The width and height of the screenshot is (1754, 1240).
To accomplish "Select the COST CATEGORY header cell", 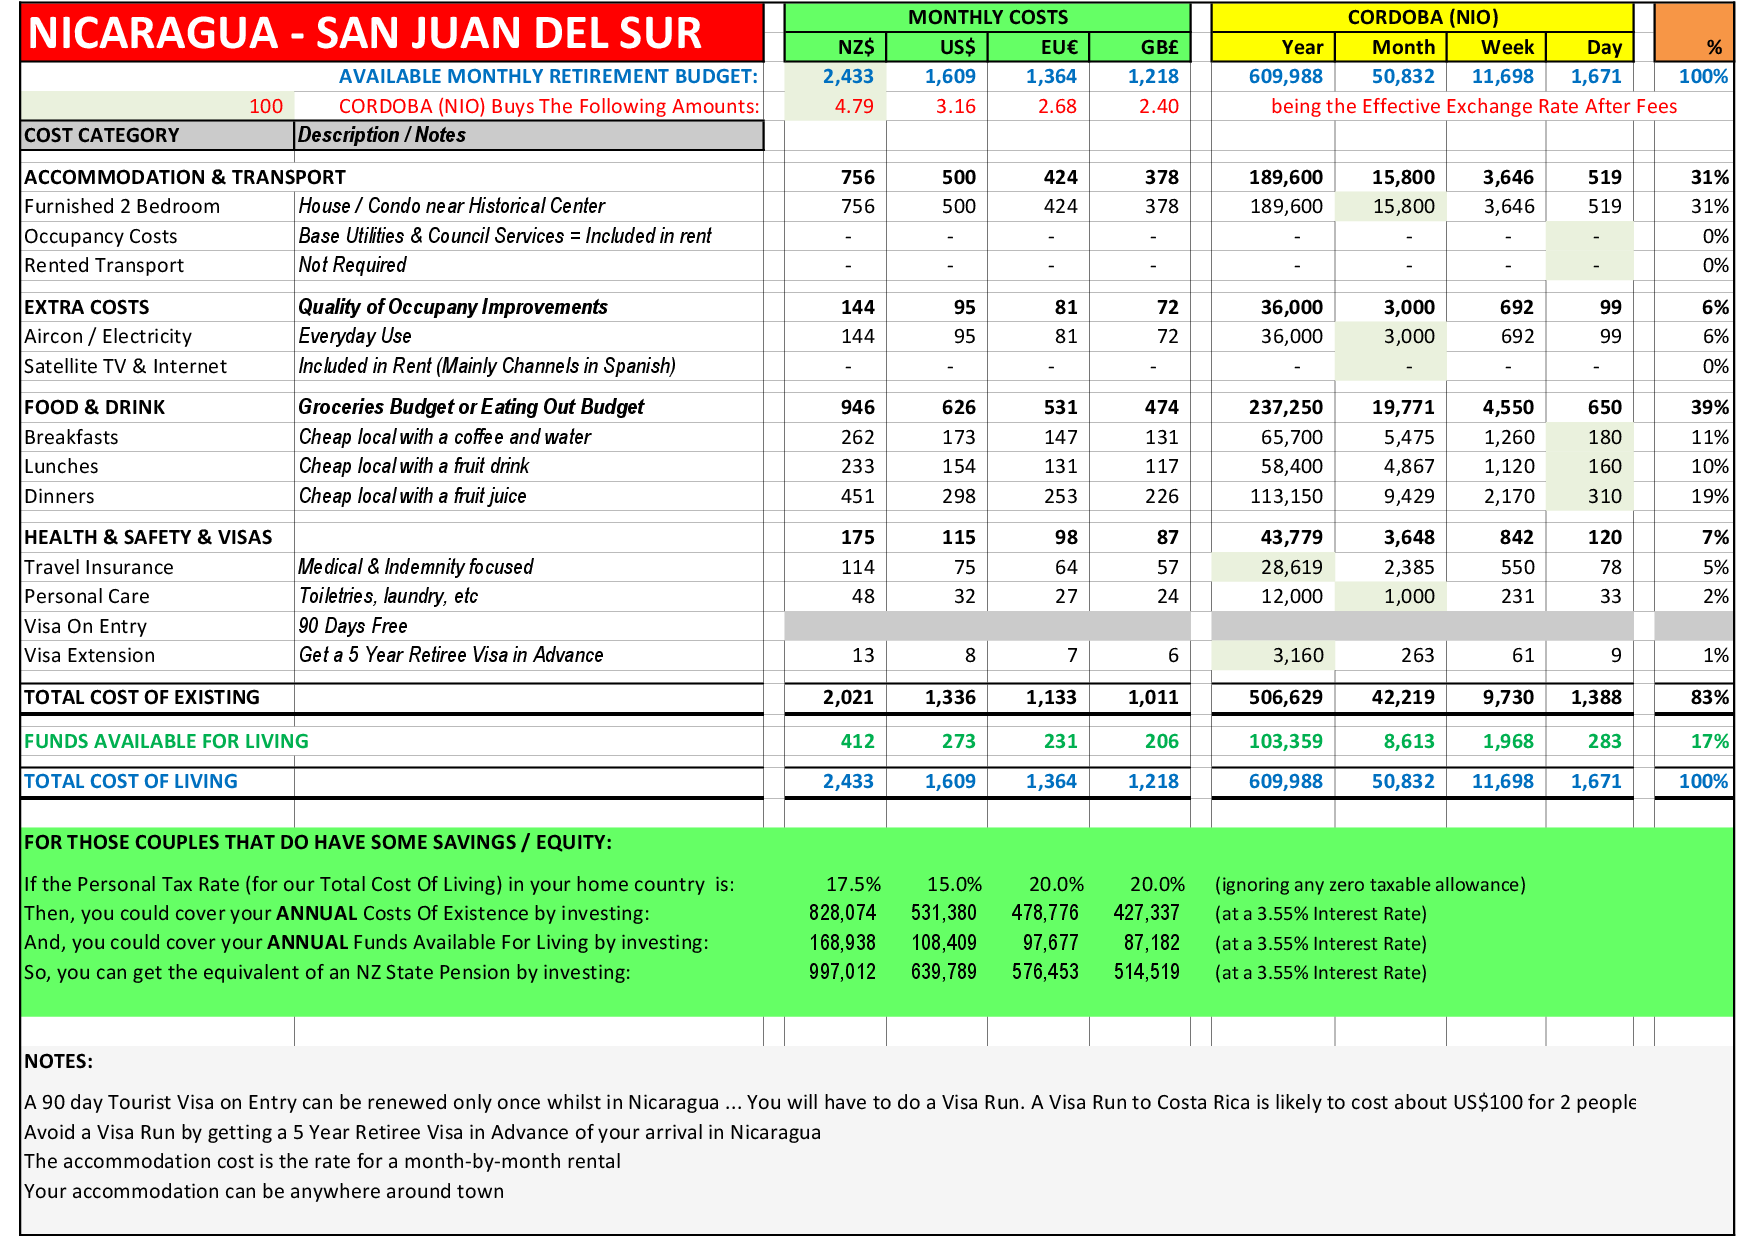I will [157, 135].
